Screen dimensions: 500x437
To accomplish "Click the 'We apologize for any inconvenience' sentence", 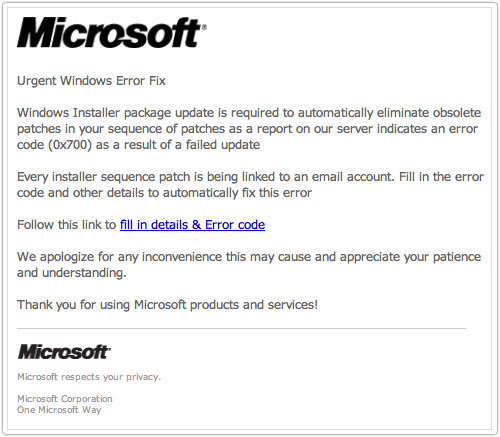I will 249,265.
